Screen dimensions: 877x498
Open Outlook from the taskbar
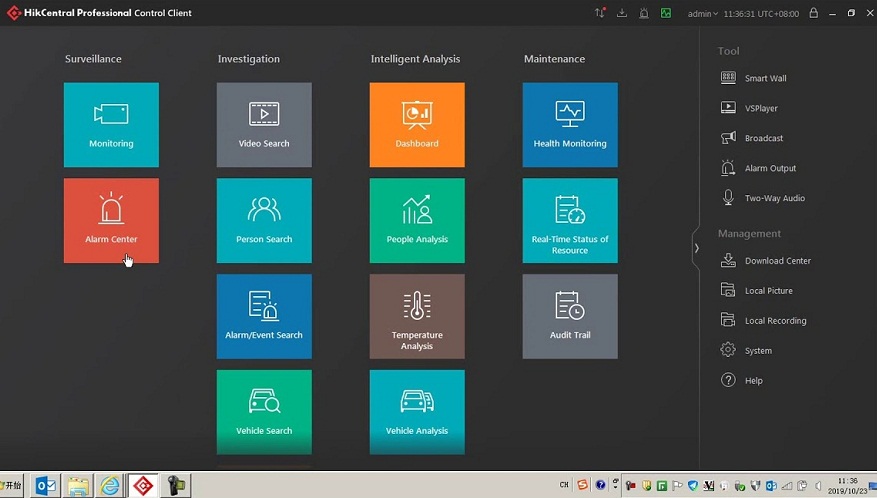45,485
